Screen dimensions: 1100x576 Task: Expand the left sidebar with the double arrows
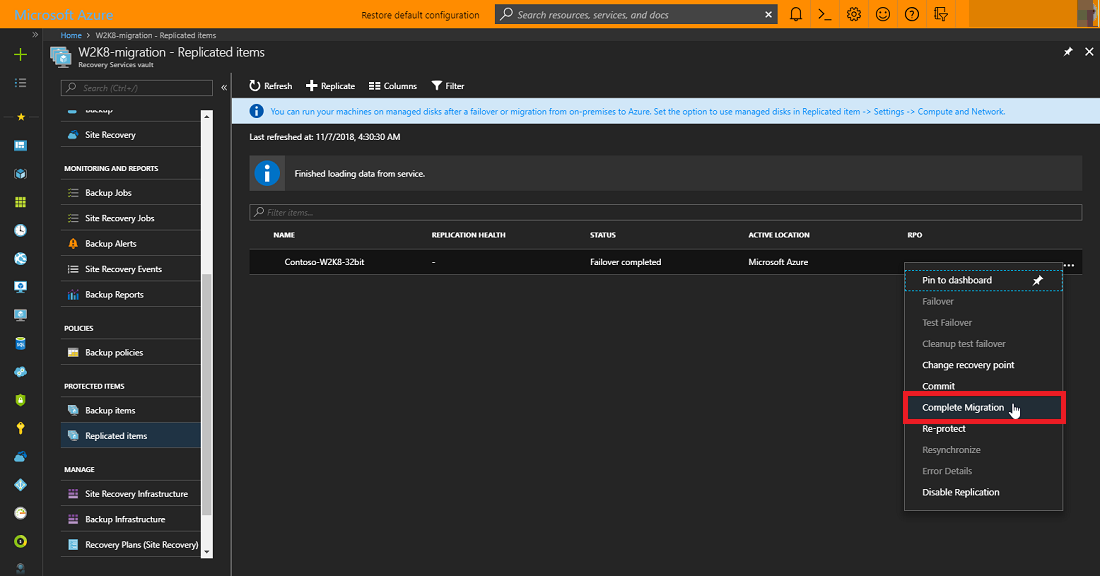[x=33, y=33]
